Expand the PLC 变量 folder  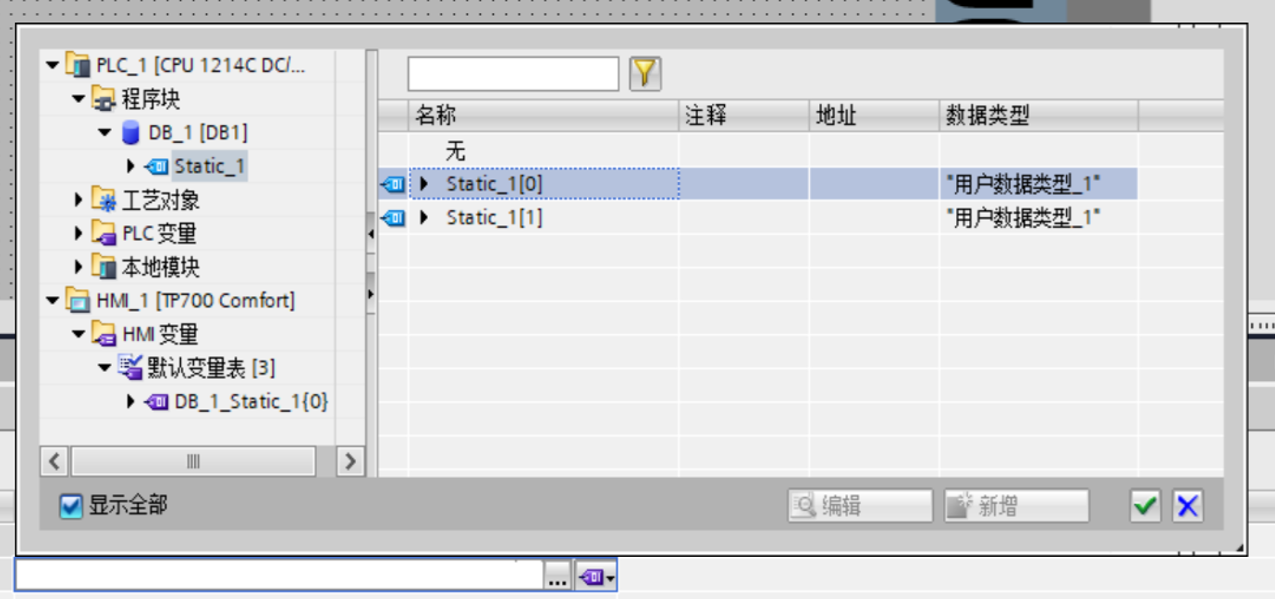click(x=79, y=233)
